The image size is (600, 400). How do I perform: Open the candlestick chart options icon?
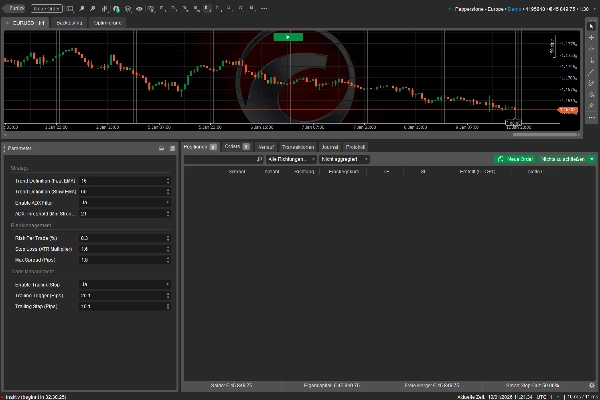104,8
